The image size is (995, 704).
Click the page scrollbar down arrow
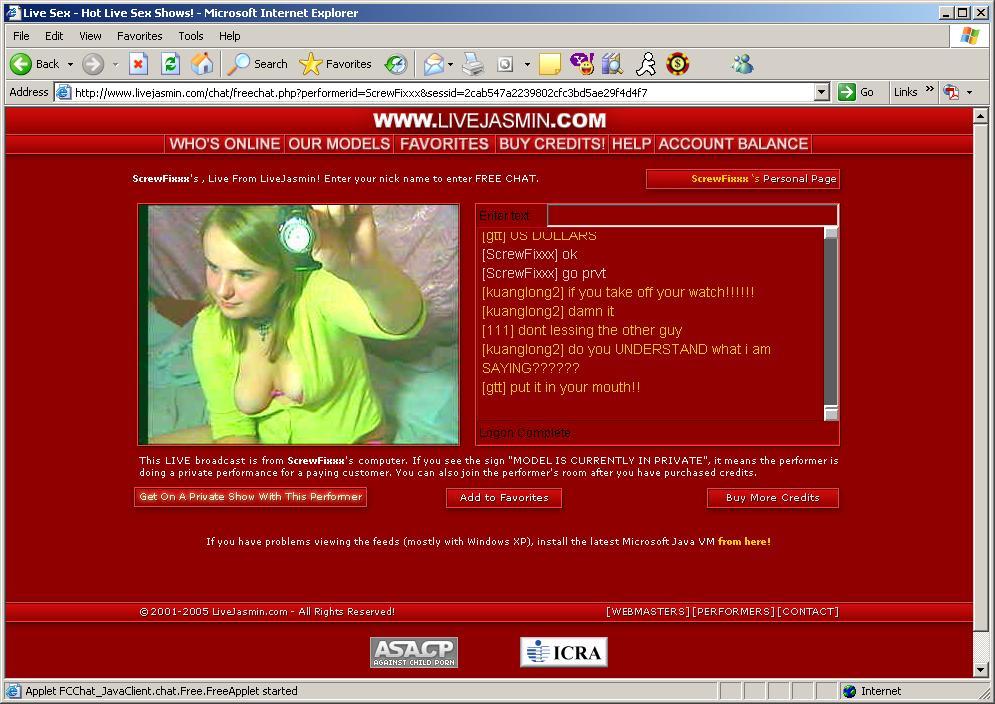980,670
